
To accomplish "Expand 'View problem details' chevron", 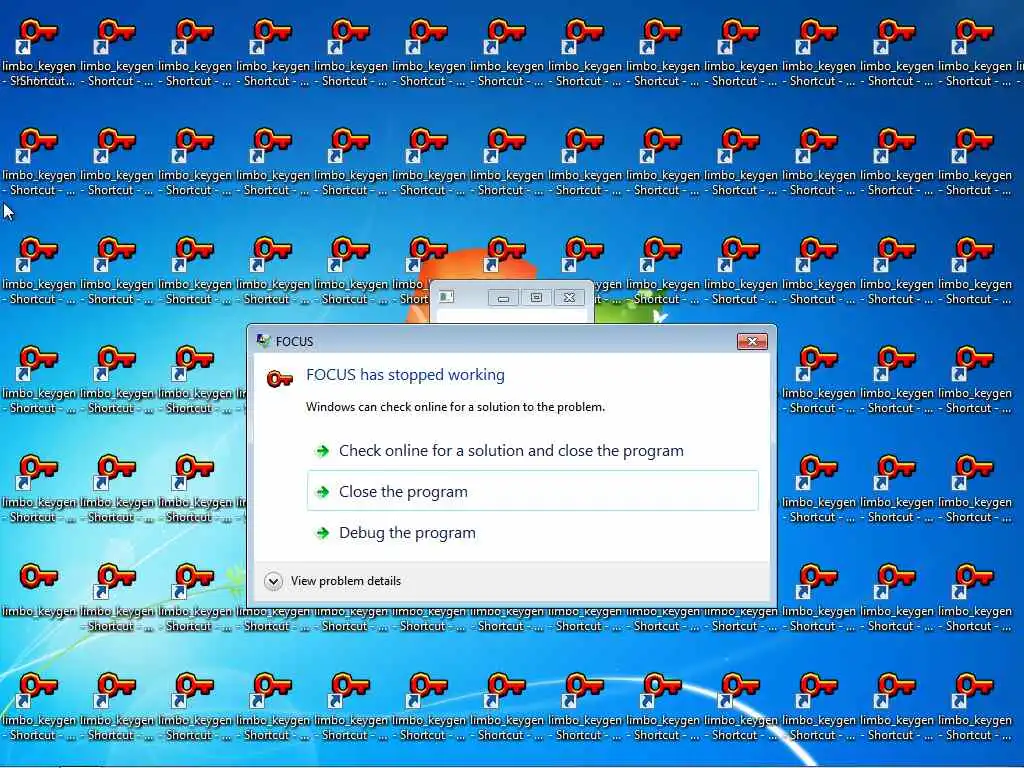I will point(273,581).
